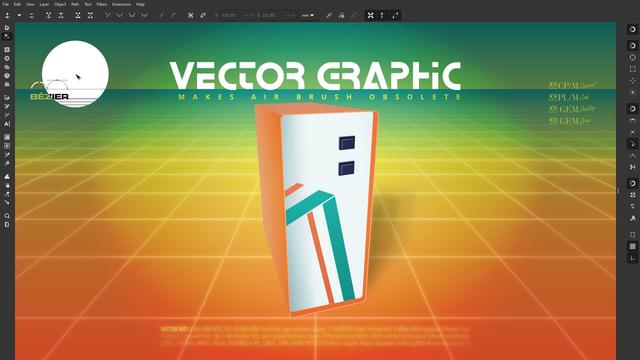Select the Ellipse tool

pyautogui.click(x=7, y=58)
